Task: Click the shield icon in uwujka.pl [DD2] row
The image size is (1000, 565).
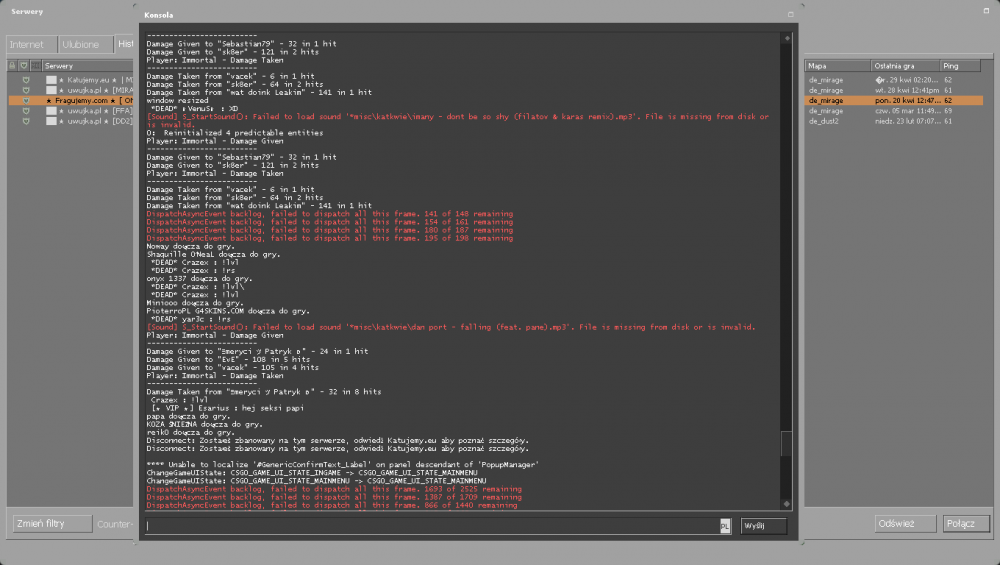Action: [26, 121]
